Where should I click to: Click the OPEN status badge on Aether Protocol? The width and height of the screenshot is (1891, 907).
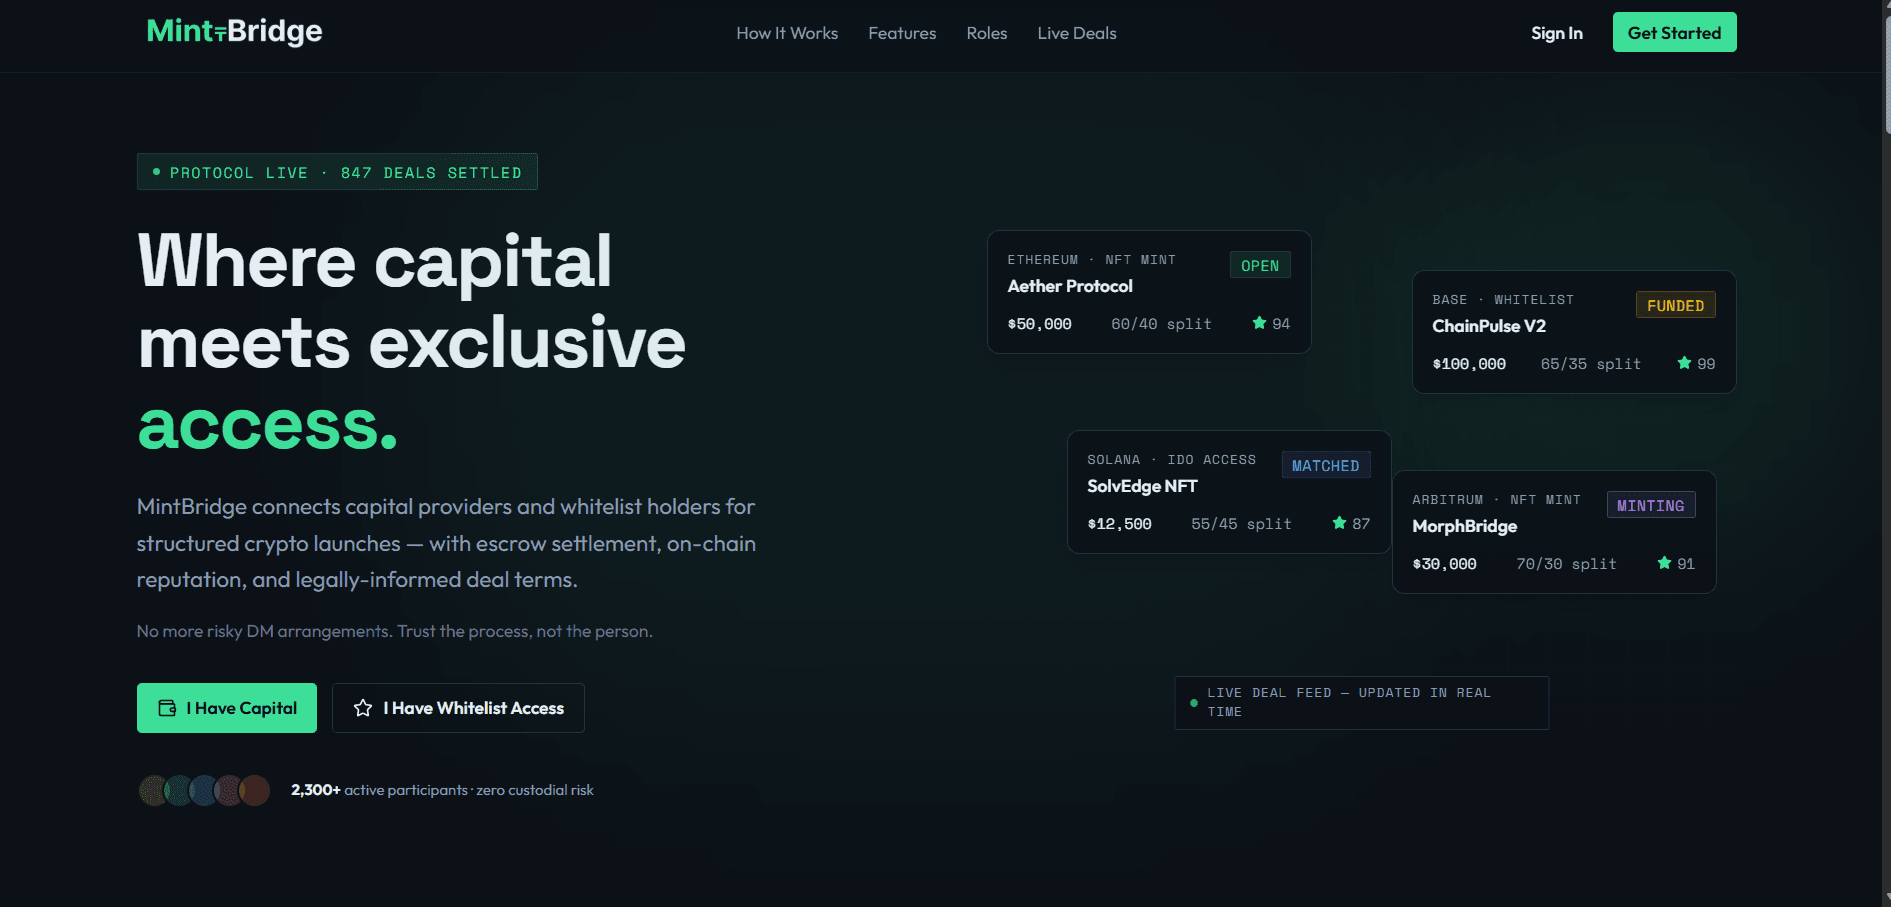pos(1259,265)
